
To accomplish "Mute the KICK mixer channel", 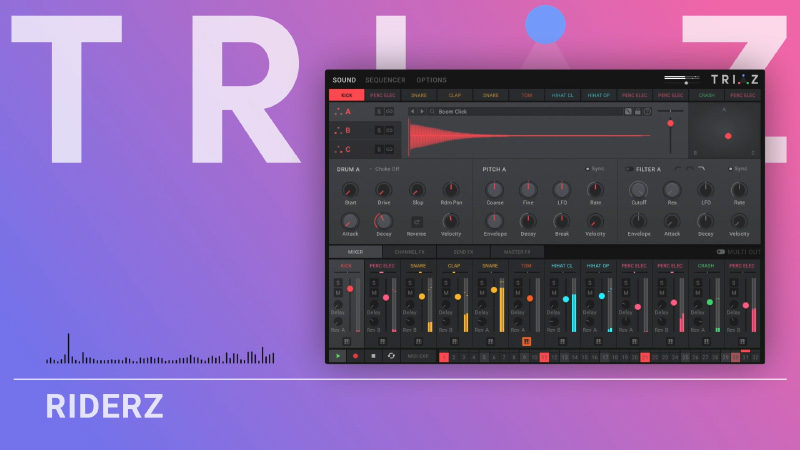I will coord(338,293).
